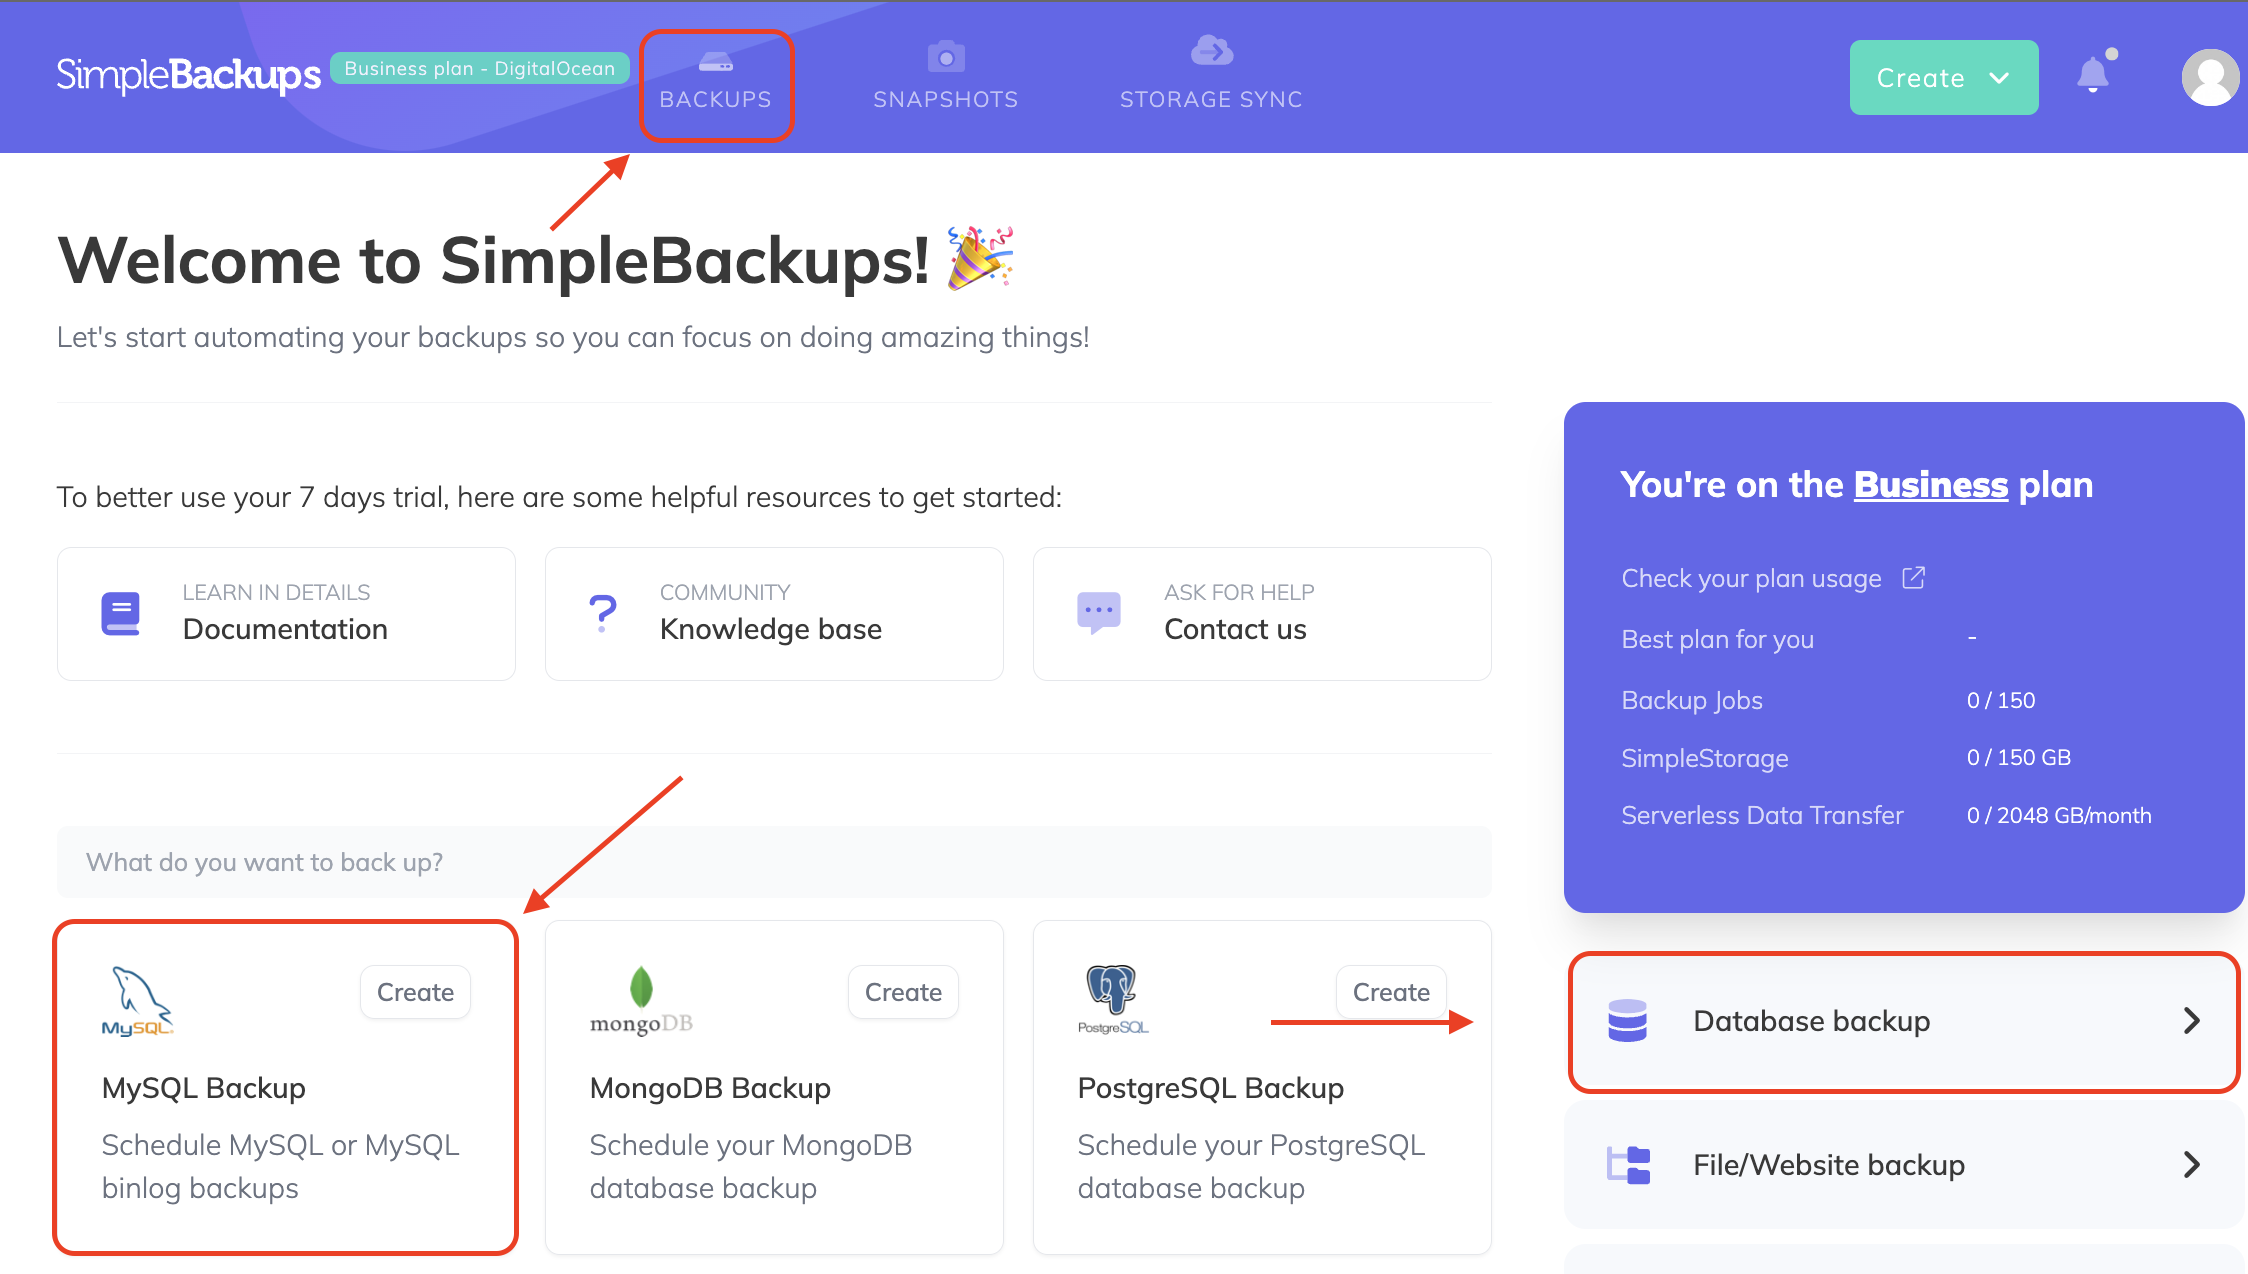Viewport: 2248px width, 1274px height.
Task: Click the Knowledge base question mark icon
Action: tap(603, 613)
